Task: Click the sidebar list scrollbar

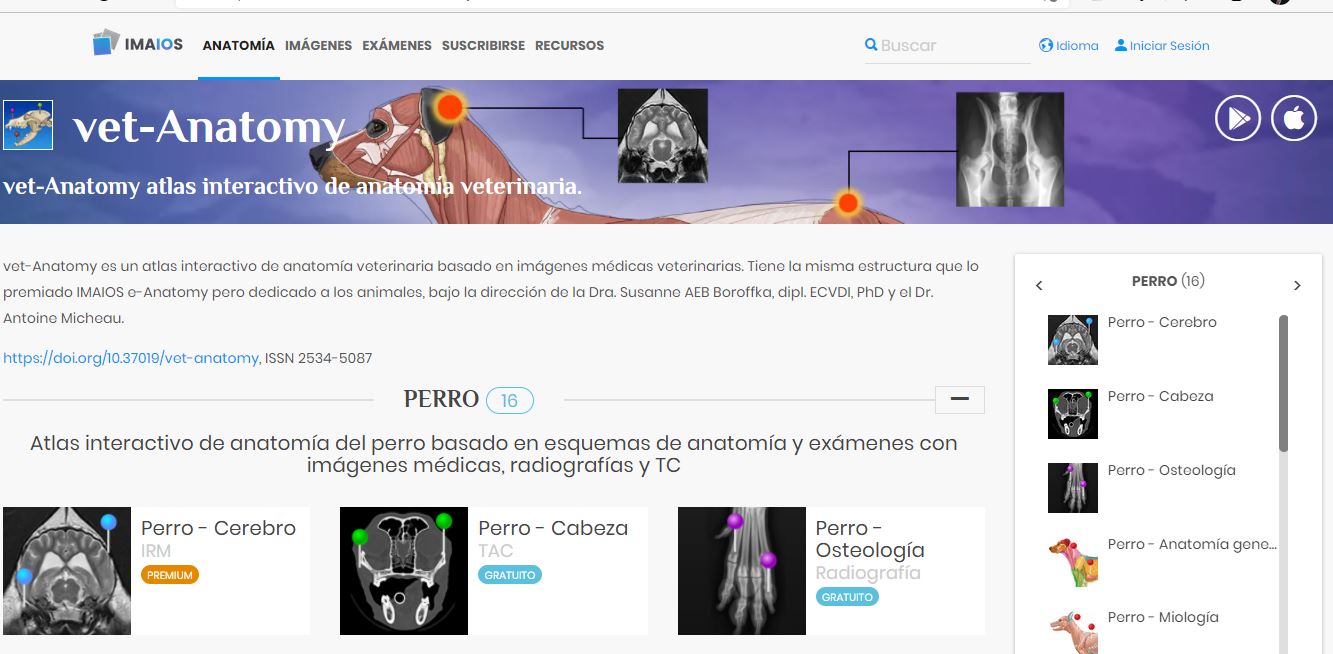Action: tap(1284, 383)
